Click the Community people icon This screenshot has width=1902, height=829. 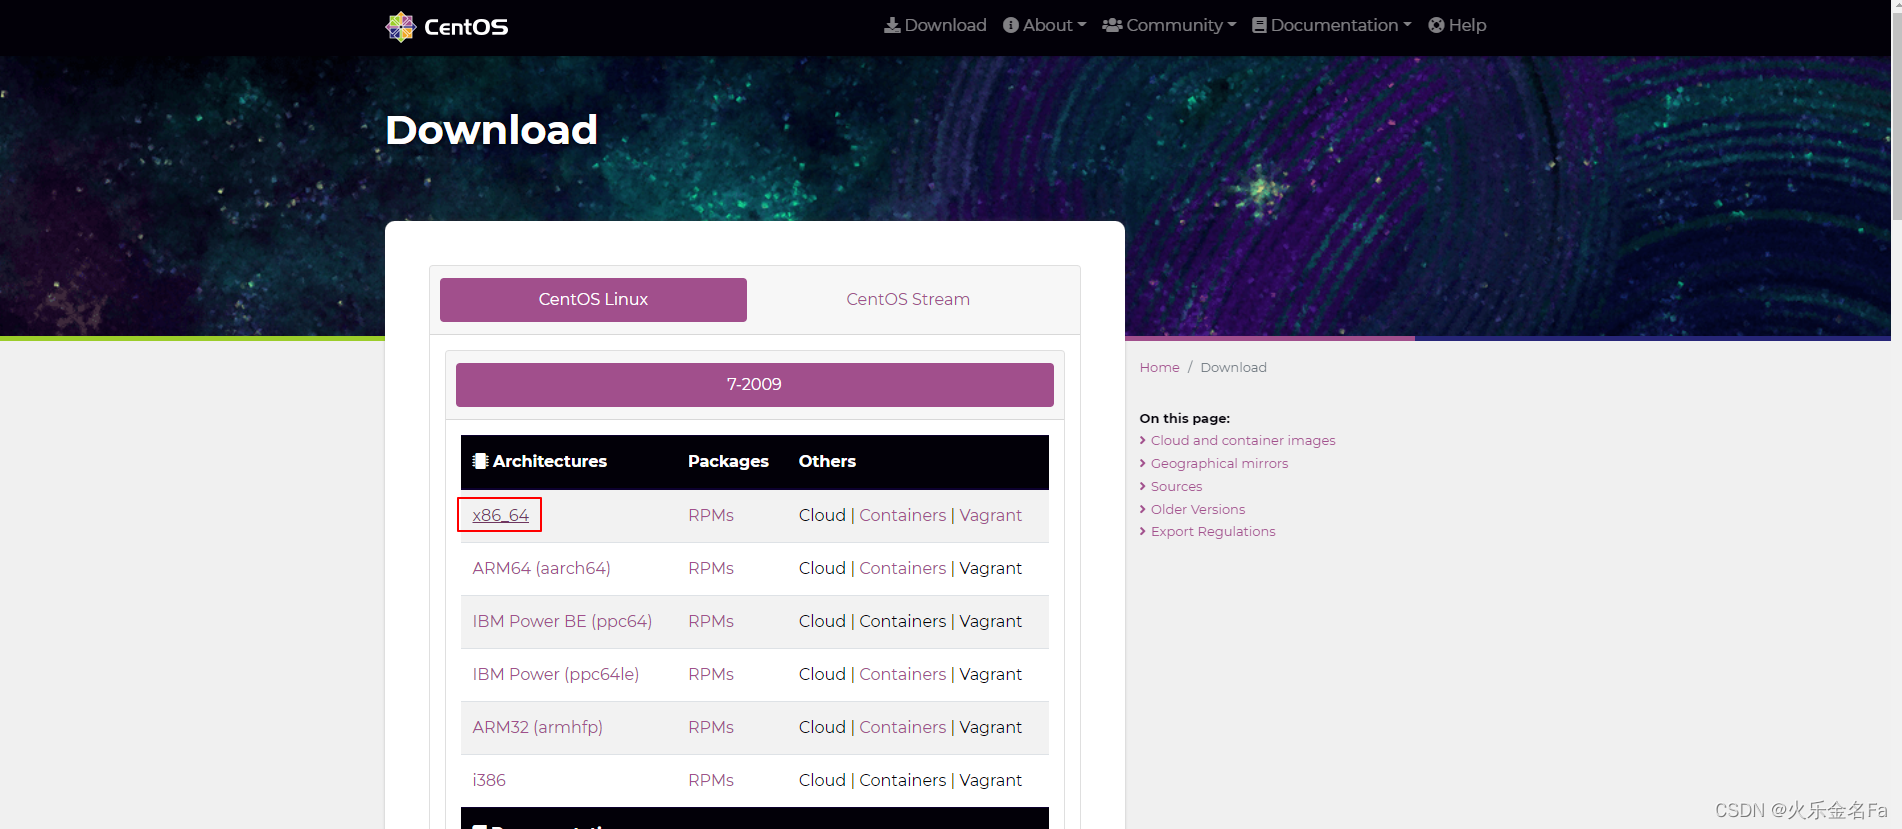click(x=1112, y=25)
